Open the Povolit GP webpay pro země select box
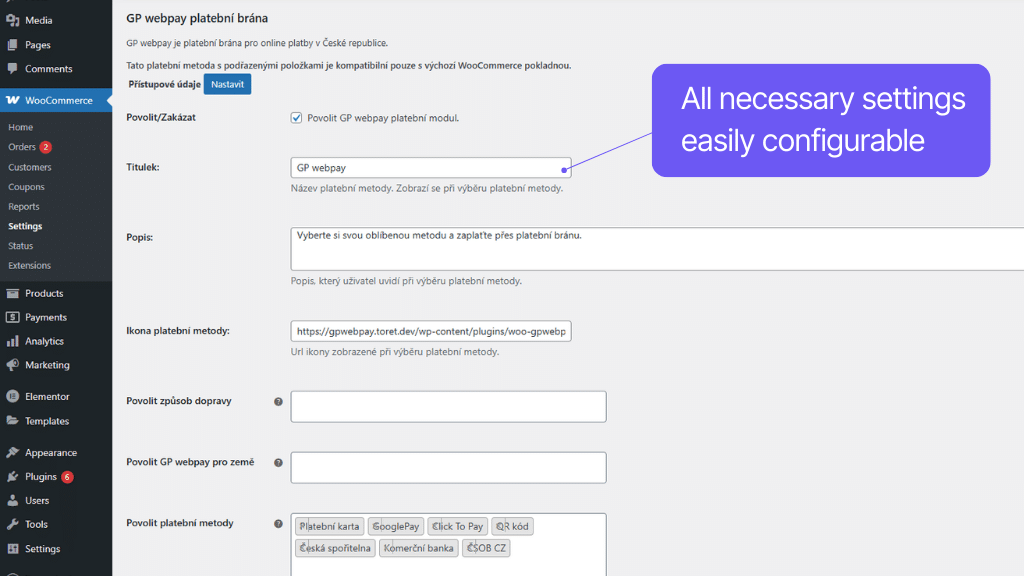 pyautogui.click(x=448, y=468)
